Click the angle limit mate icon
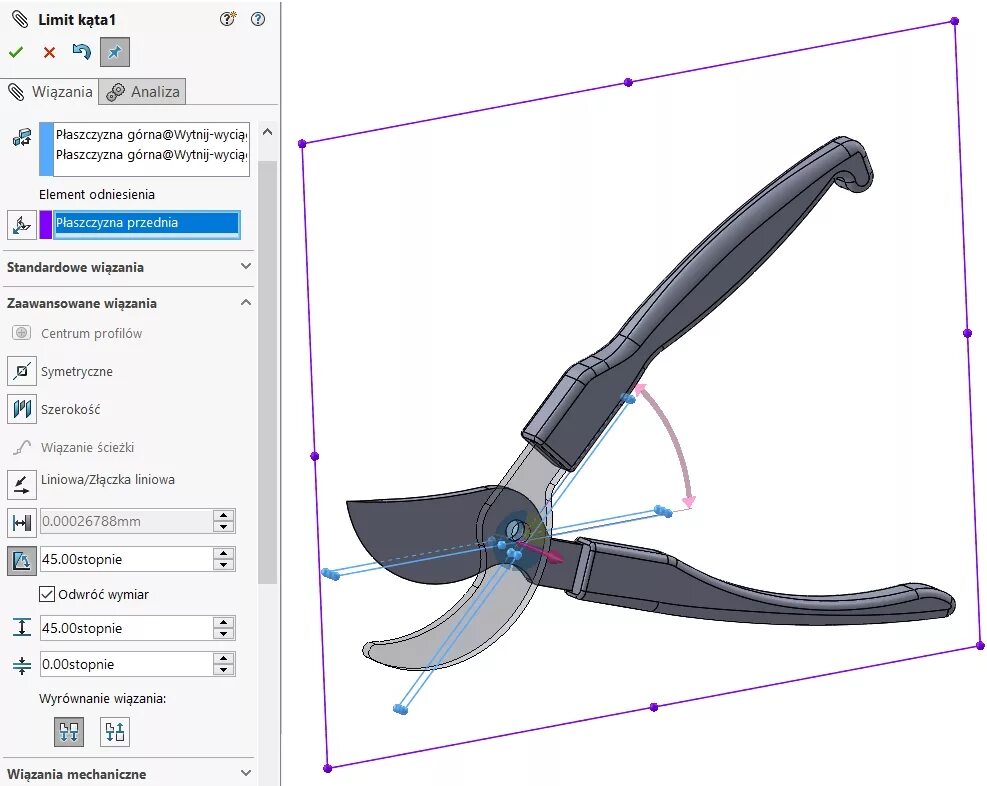987x786 pixels. pos(22,559)
